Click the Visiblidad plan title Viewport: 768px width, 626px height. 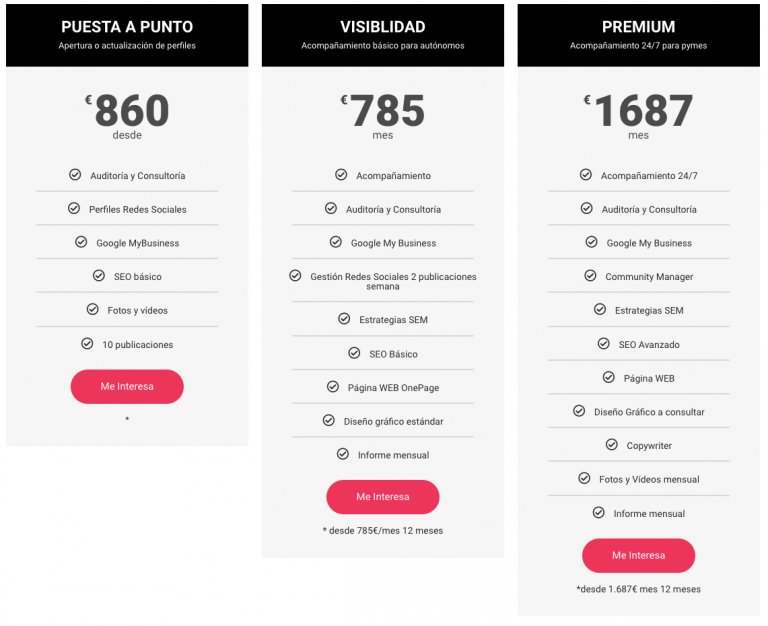click(x=382, y=27)
